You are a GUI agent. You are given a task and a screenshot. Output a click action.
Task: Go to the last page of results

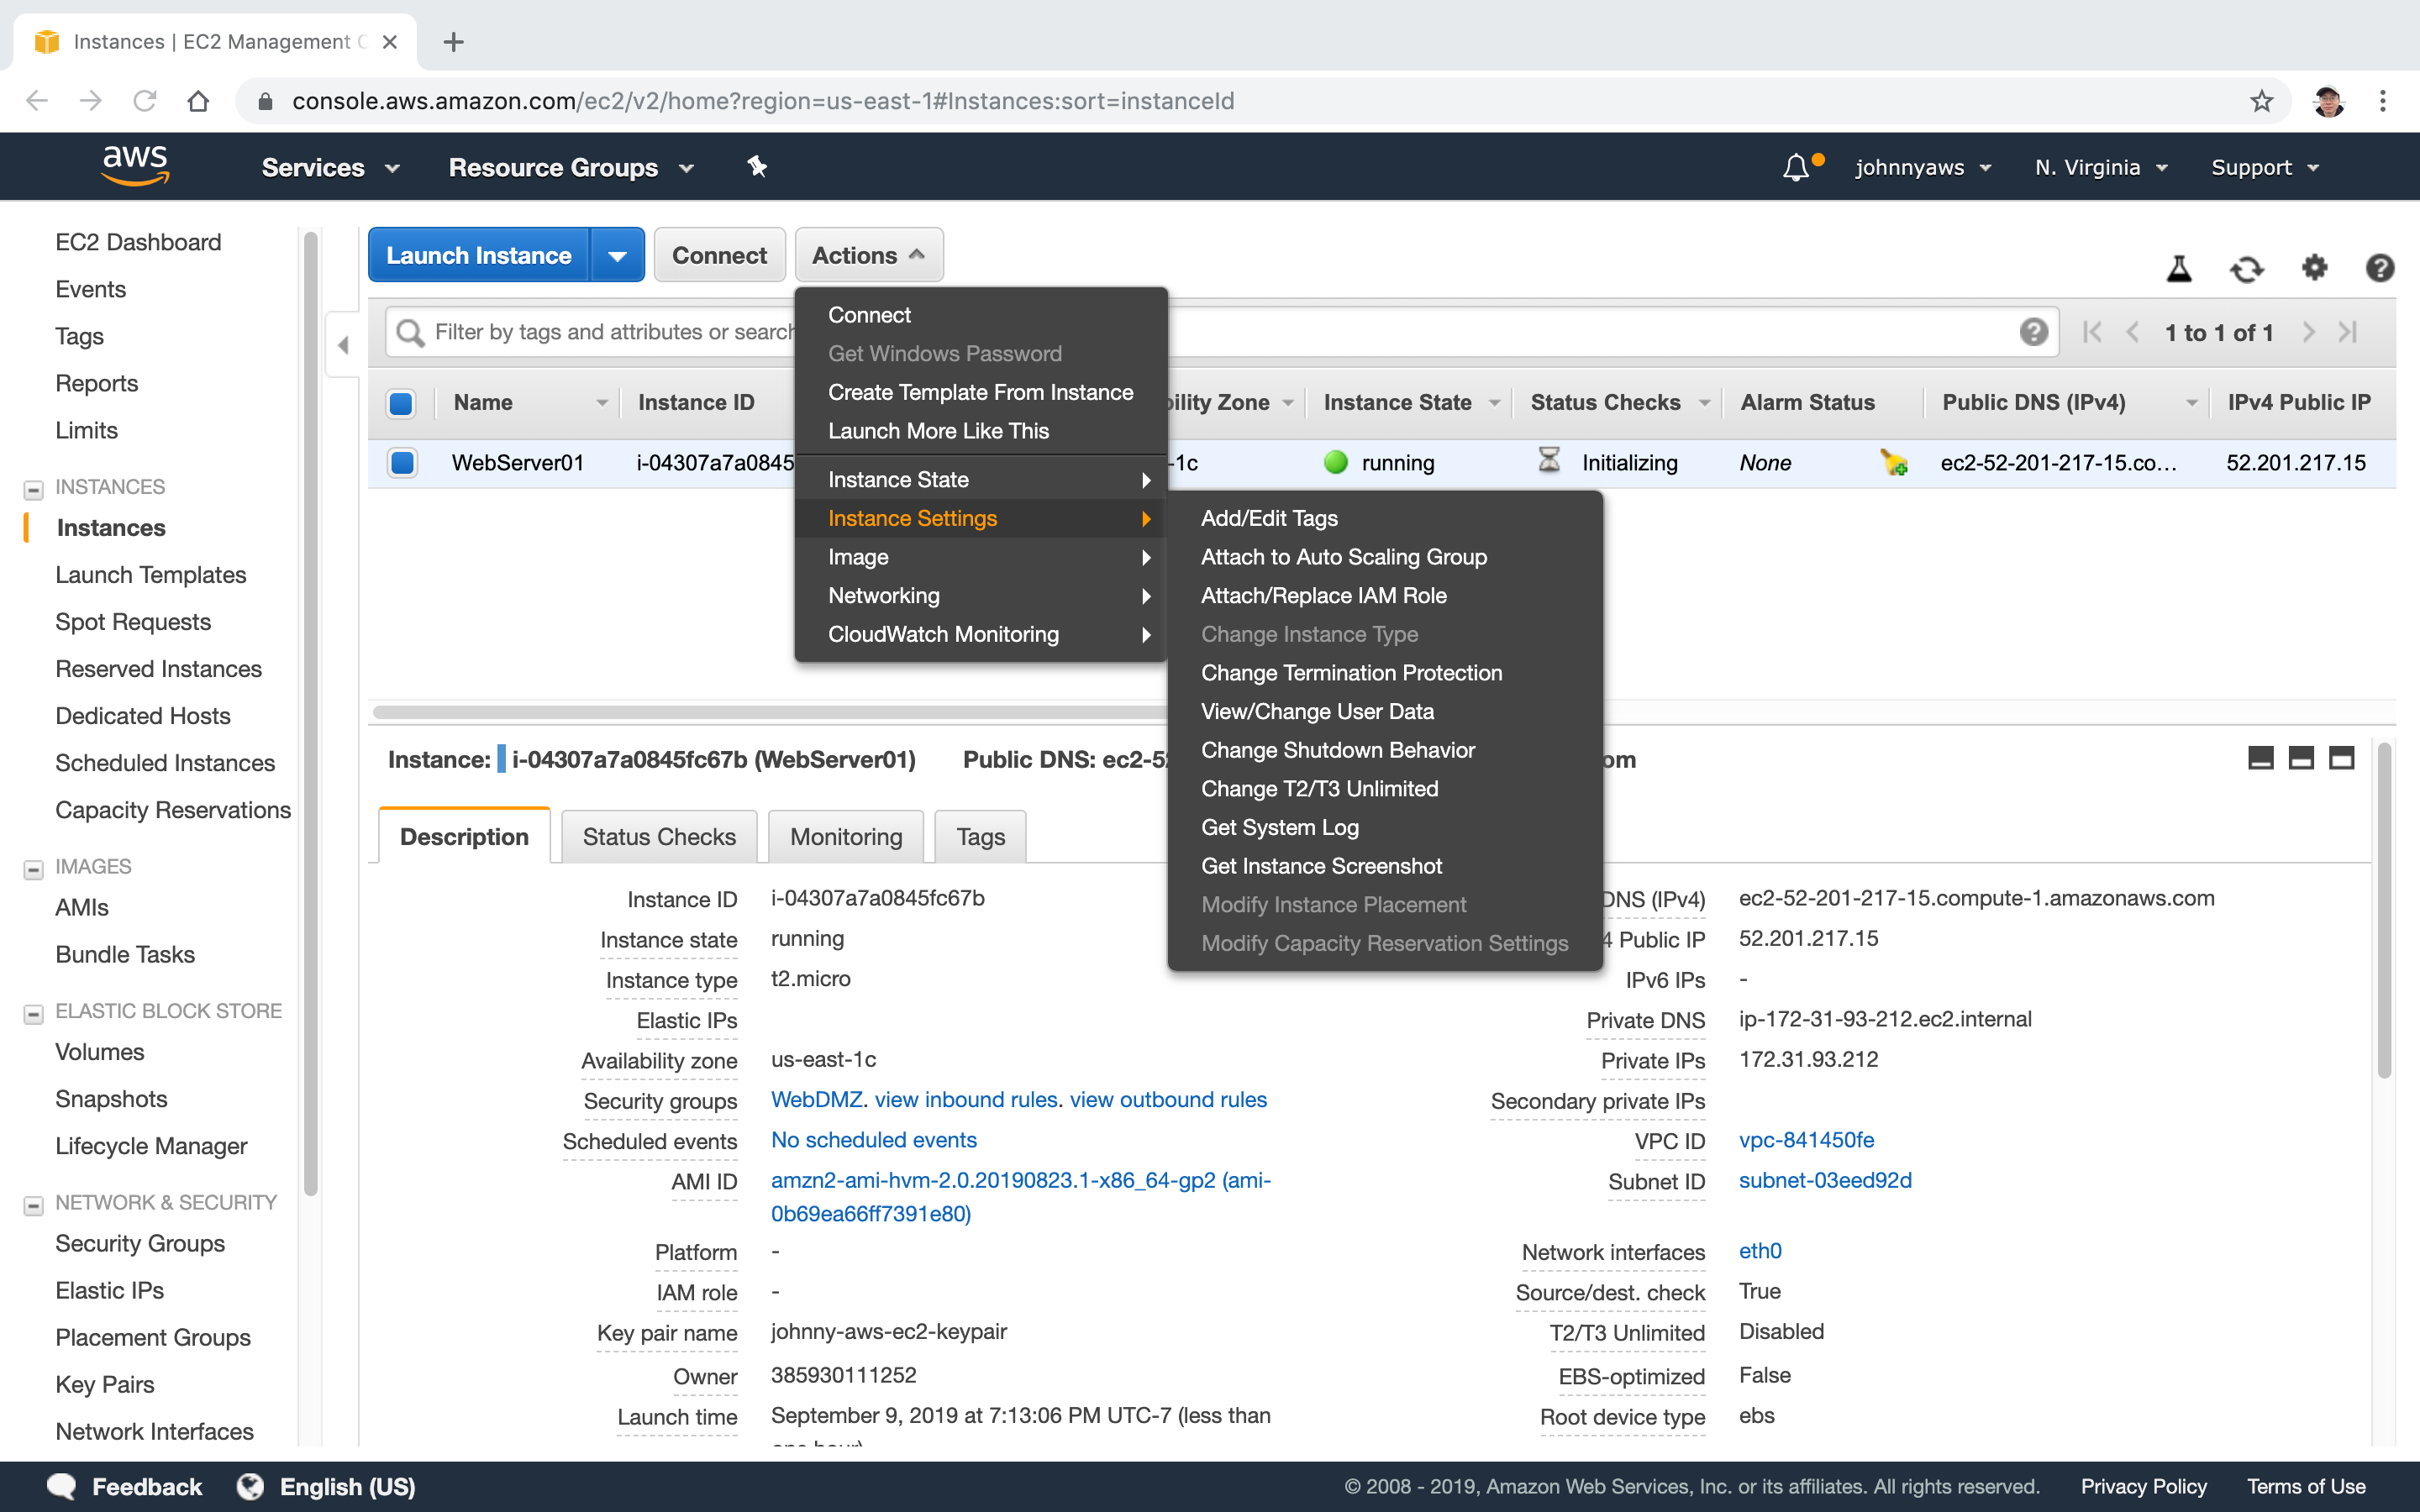pos(2348,332)
